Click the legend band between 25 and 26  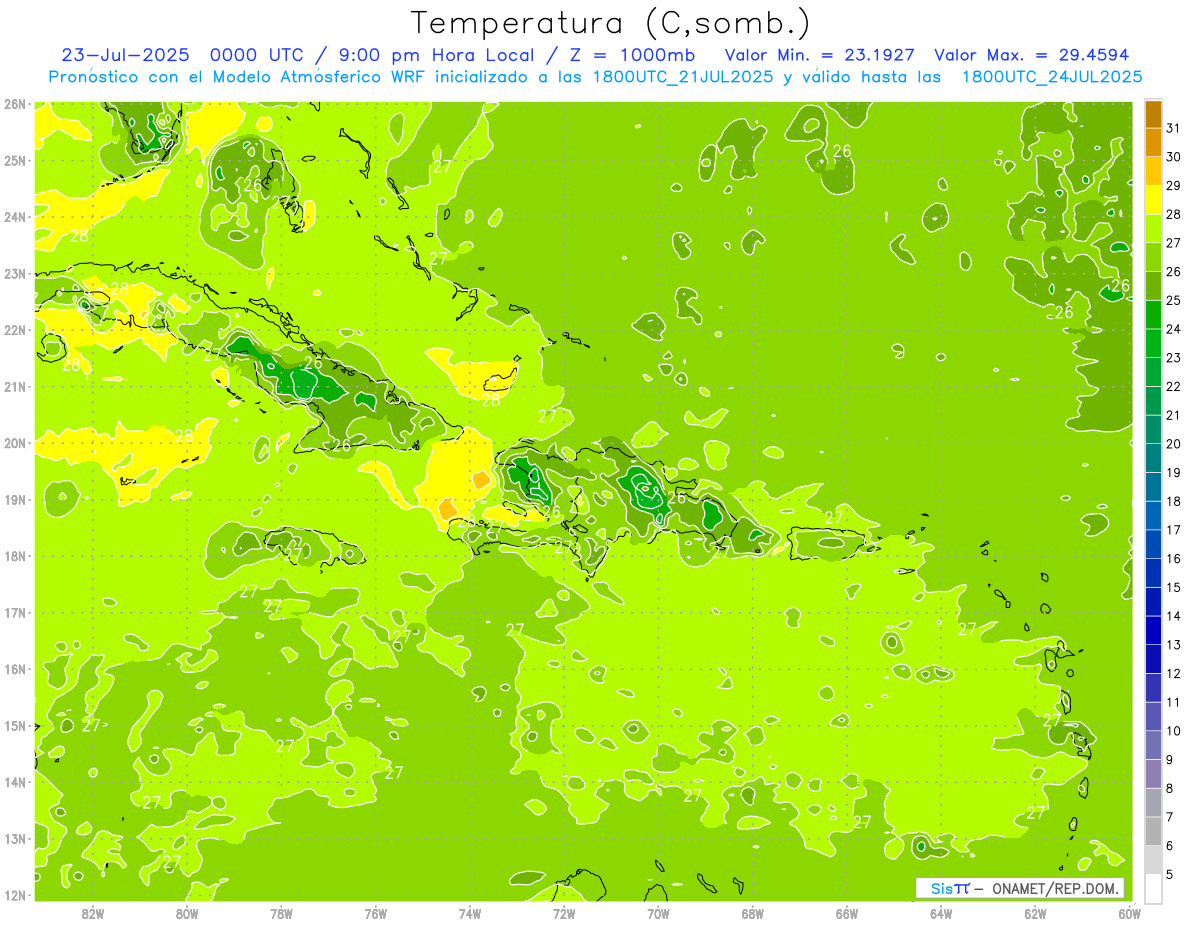pyautogui.click(x=1154, y=286)
